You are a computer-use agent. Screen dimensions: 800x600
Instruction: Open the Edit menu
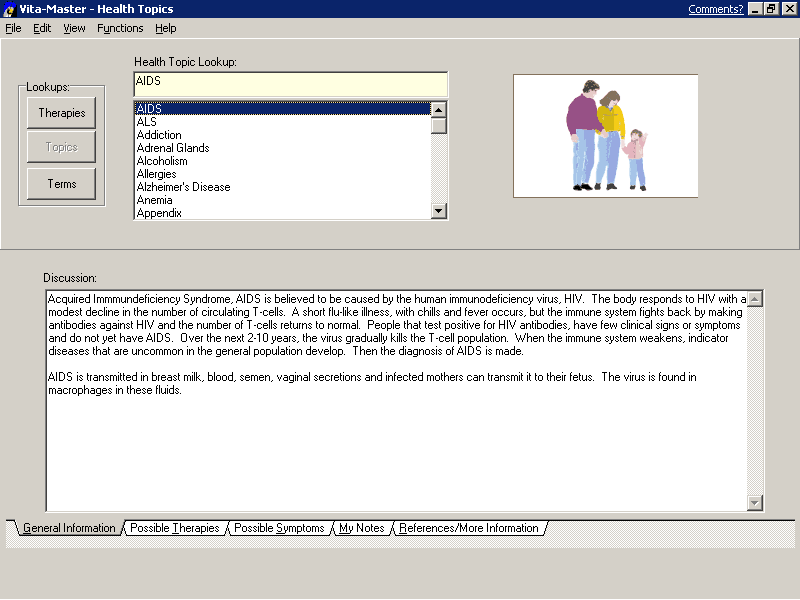[x=42, y=28]
